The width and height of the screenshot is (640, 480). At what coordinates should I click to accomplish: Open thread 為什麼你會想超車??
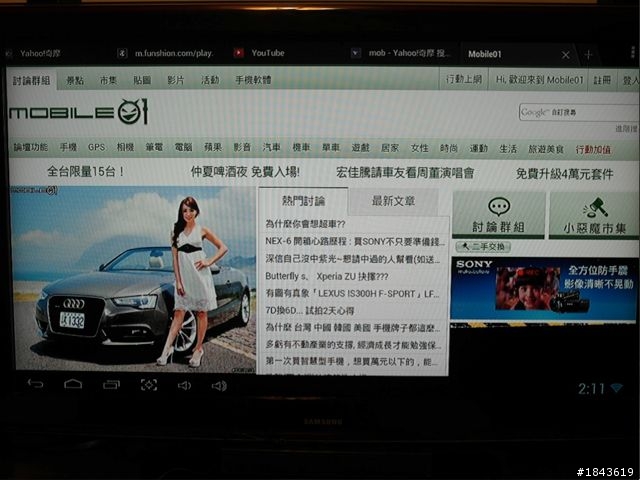(x=305, y=224)
